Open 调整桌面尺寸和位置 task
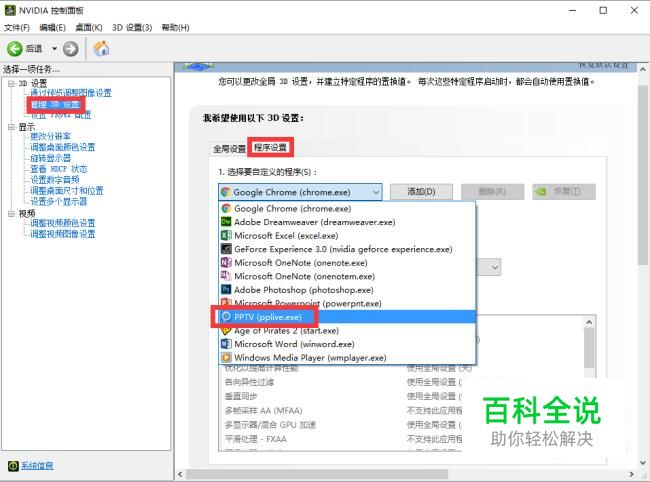 [67, 191]
